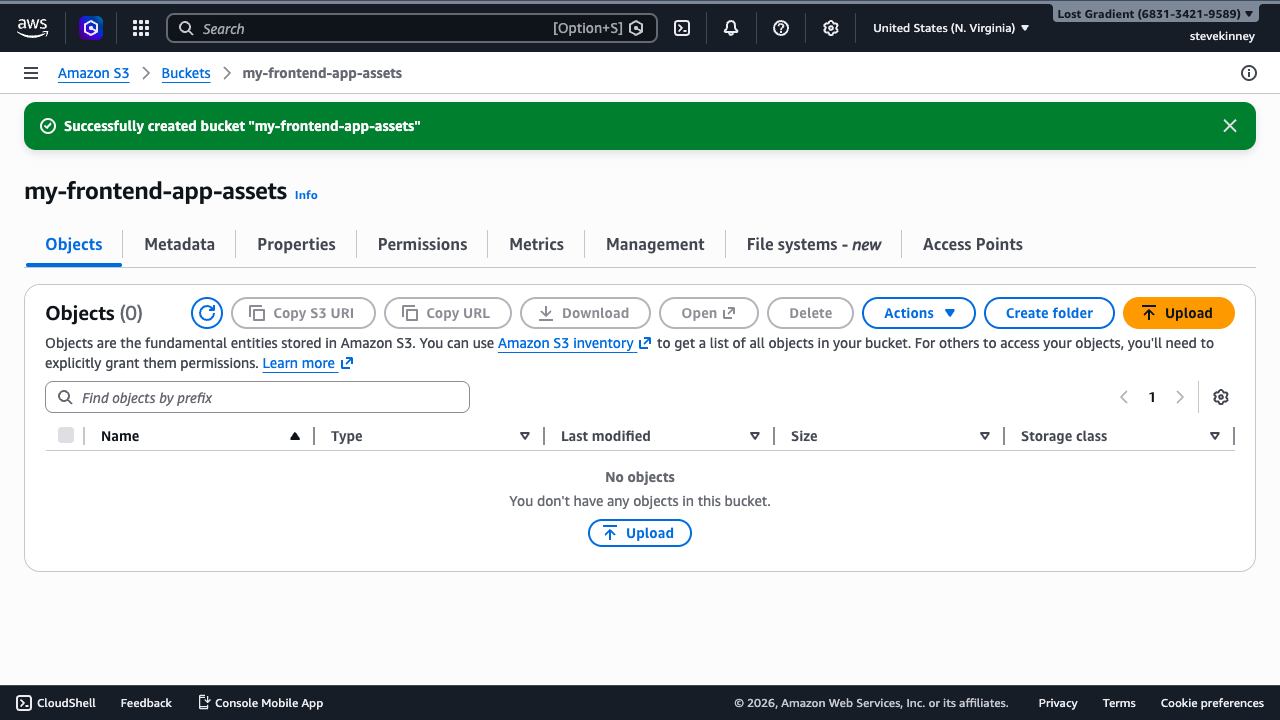
Task: Open CloudShell from the footer
Action: (x=56, y=703)
